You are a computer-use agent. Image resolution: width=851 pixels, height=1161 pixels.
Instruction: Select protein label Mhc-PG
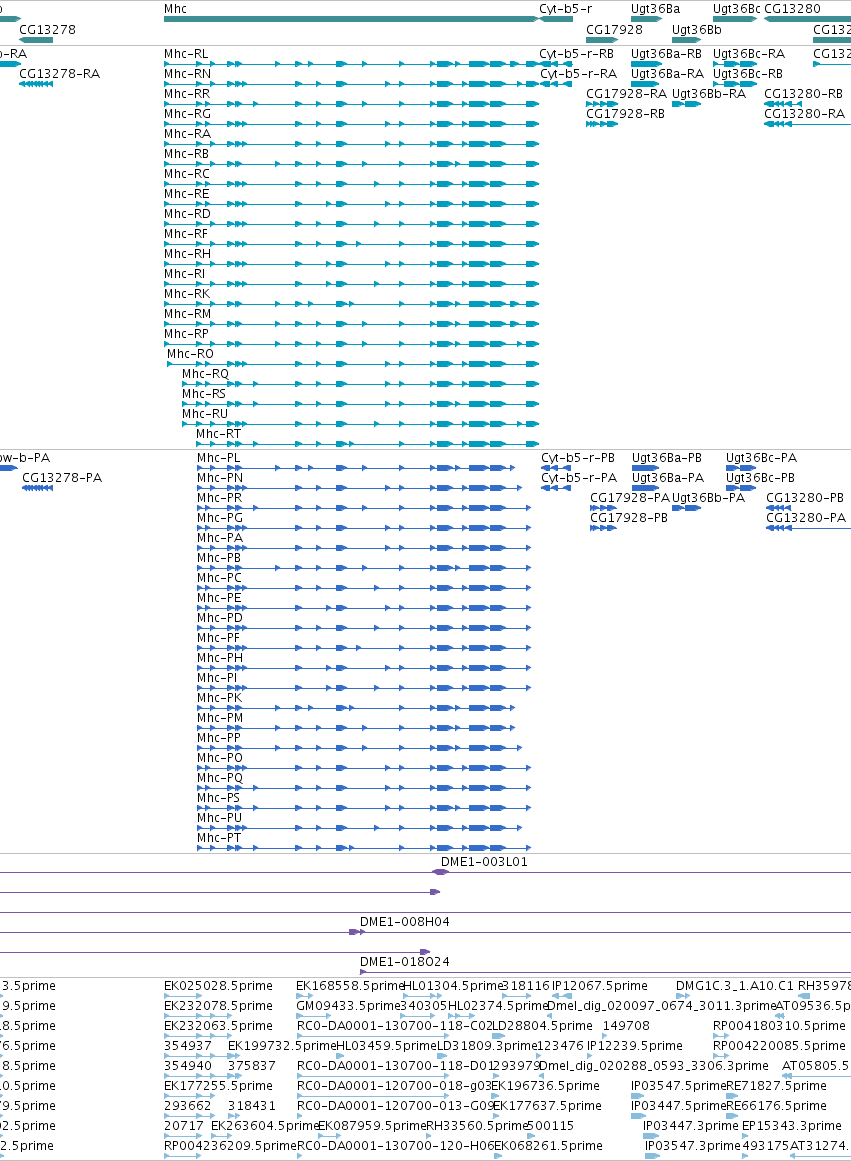click(220, 518)
